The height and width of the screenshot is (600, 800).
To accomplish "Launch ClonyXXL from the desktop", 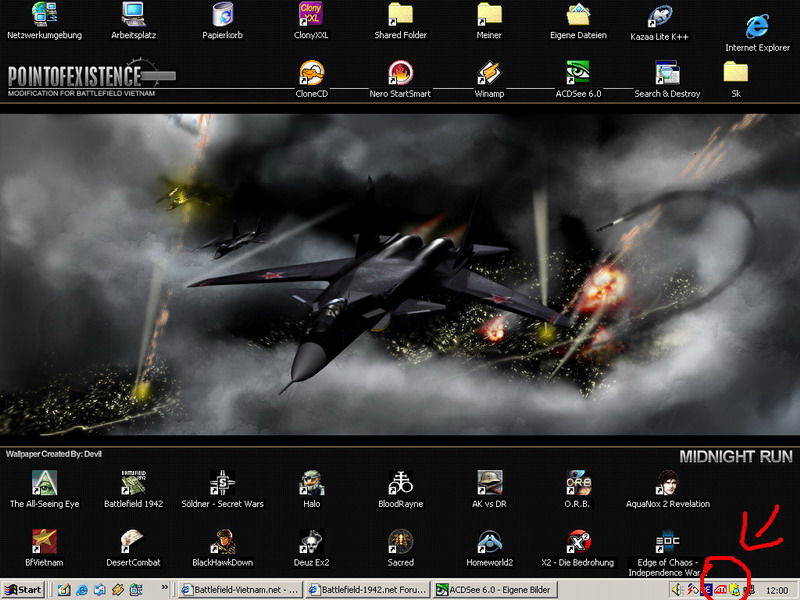I will point(311,21).
